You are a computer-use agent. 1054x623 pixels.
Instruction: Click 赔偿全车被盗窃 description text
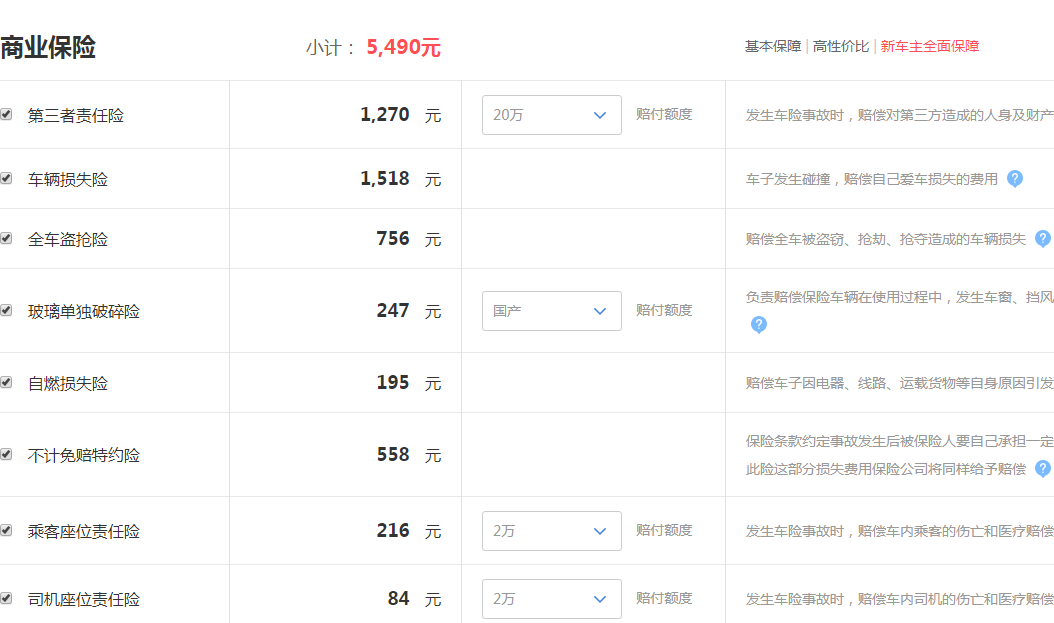click(886, 239)
